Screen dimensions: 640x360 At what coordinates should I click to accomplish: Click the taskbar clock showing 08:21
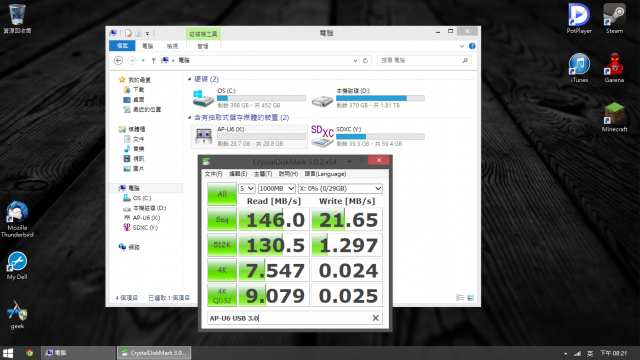pyautogui.click(x=613, y=353)
